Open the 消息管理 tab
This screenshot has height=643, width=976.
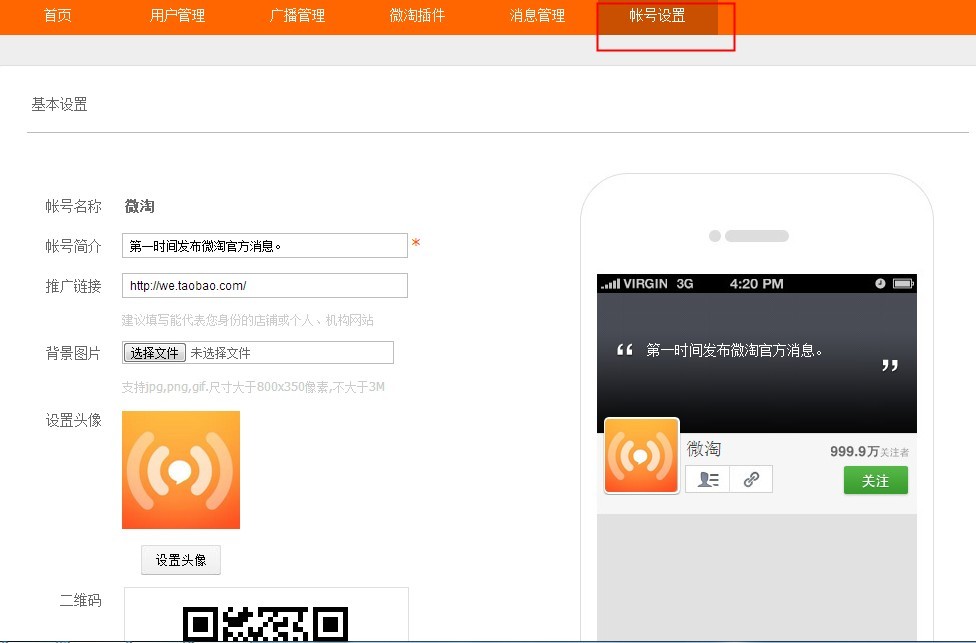pyautogui.click(x=537, y=16)
